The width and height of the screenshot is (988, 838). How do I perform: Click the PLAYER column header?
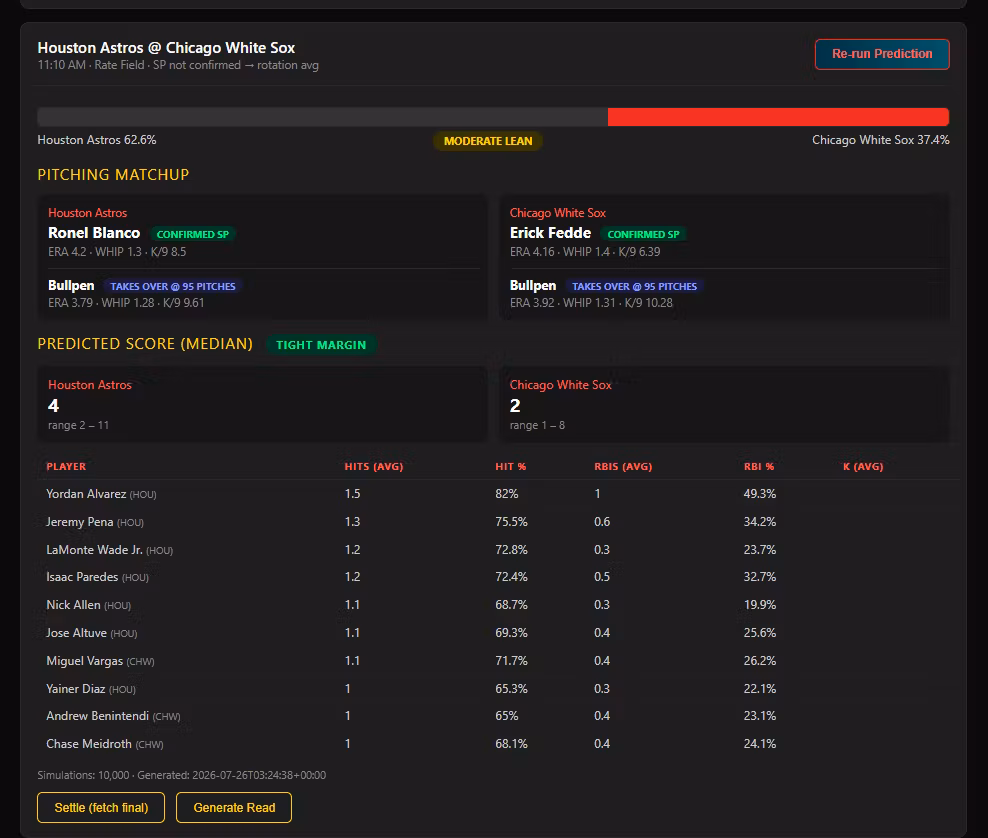click(66, 466)
